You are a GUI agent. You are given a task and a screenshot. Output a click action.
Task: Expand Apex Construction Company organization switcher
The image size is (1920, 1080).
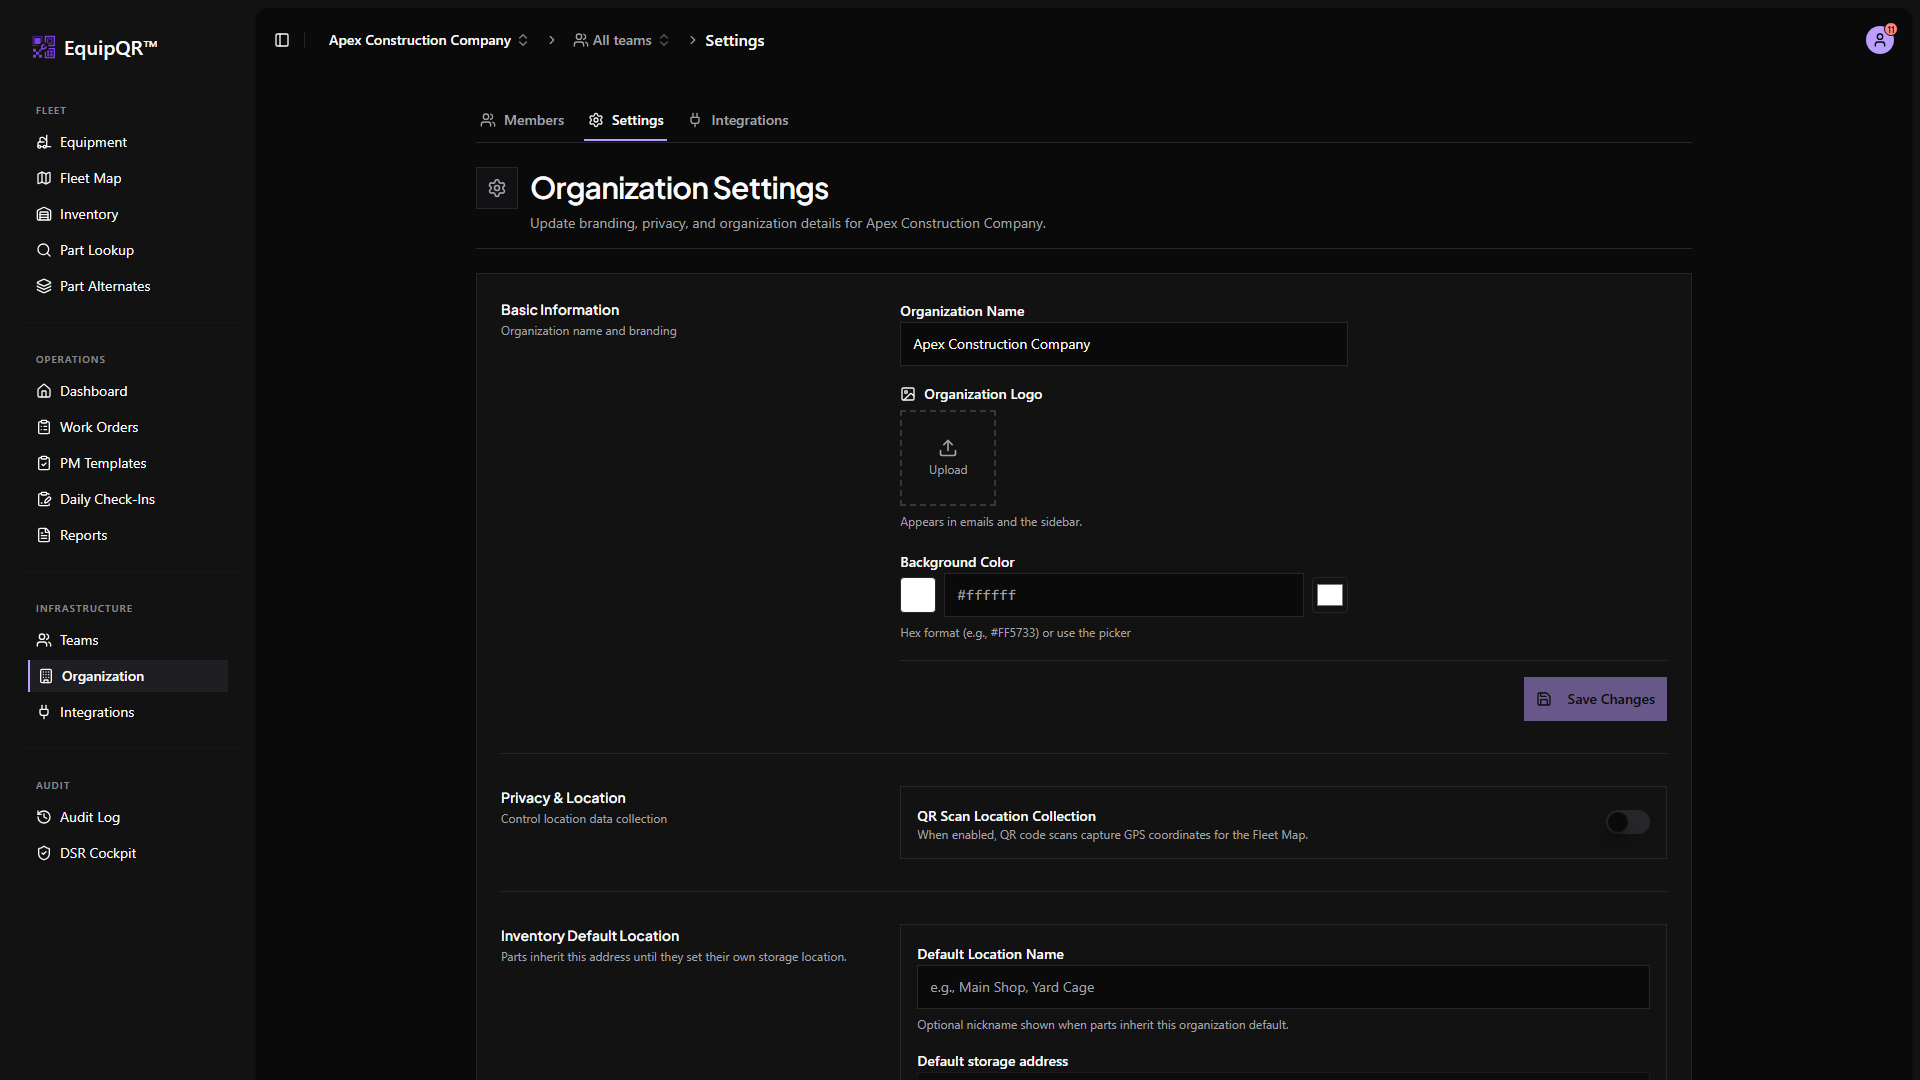pos(428,40)
